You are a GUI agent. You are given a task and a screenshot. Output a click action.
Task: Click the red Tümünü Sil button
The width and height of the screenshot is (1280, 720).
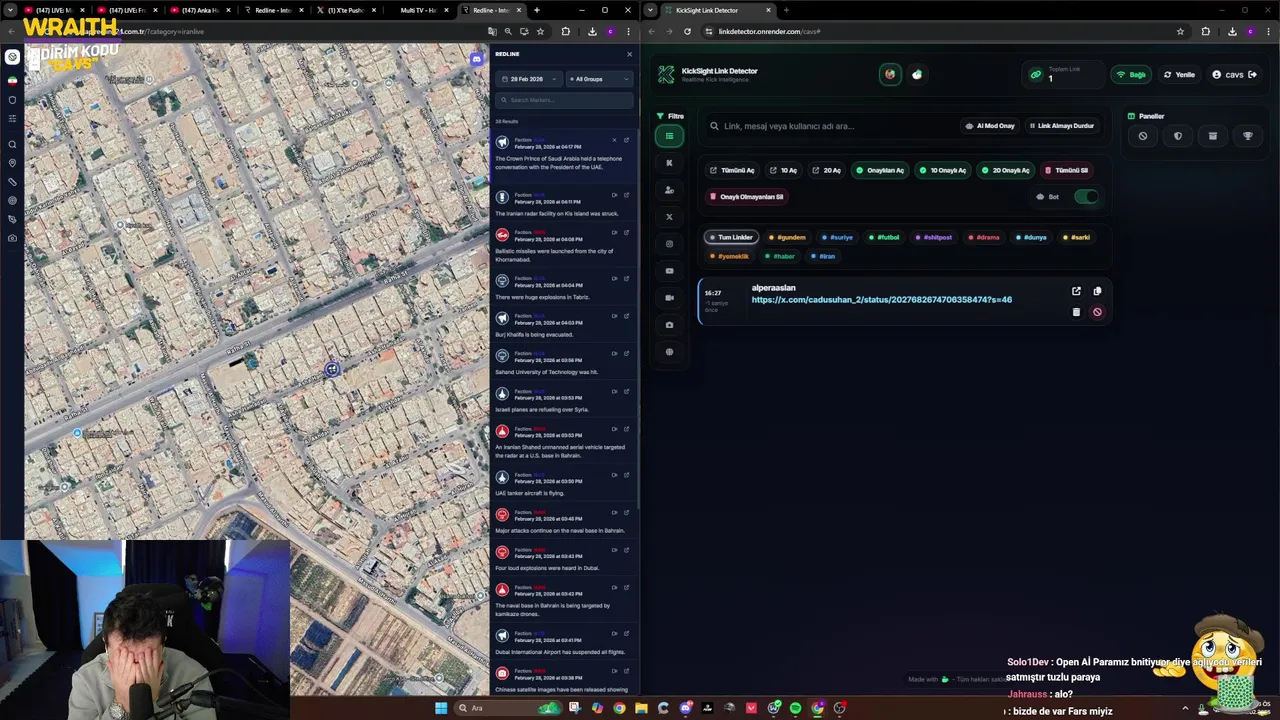pyautogui.click(x=1067, y=170)
